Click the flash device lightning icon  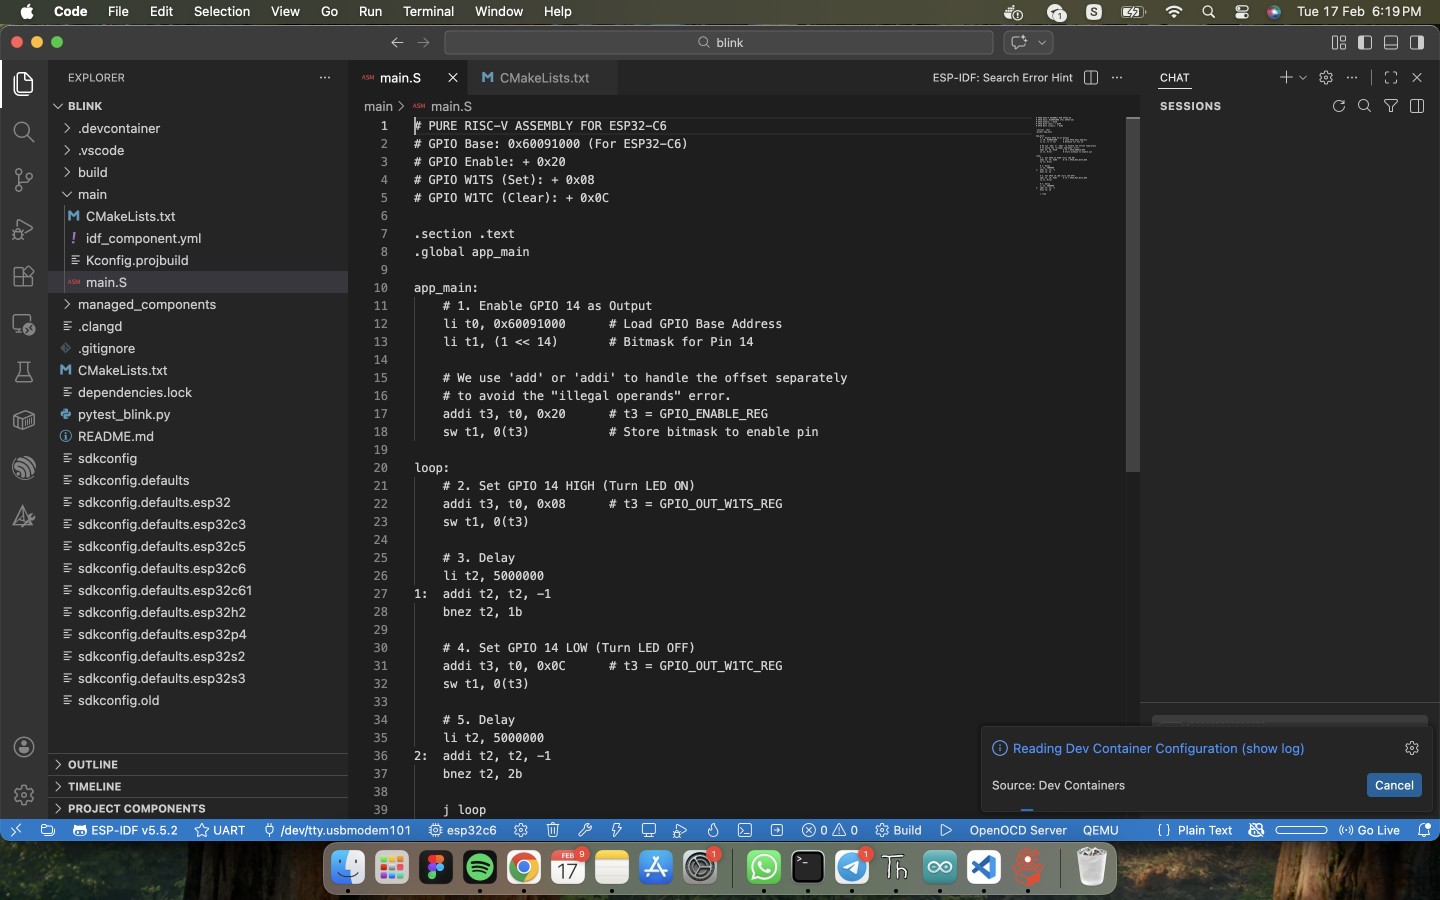(x=617, y=830)
